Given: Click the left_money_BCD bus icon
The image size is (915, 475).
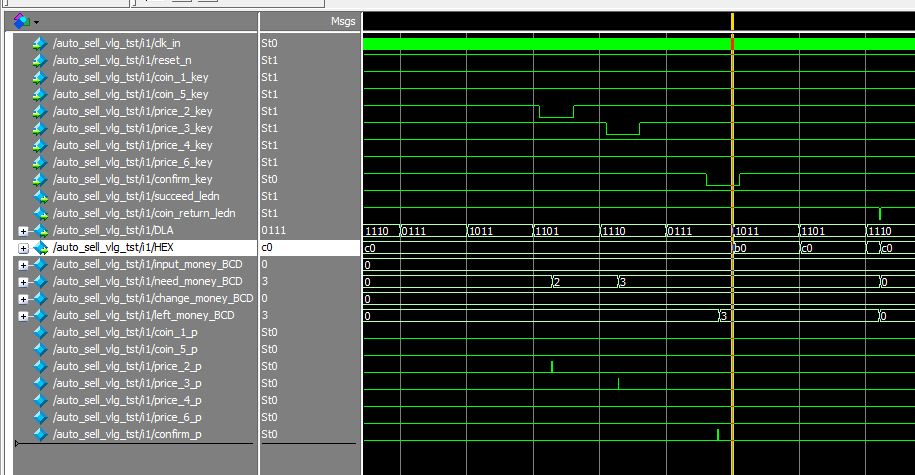Looking at the screenshot, I should pyautogui.click(x=40, y=315).
